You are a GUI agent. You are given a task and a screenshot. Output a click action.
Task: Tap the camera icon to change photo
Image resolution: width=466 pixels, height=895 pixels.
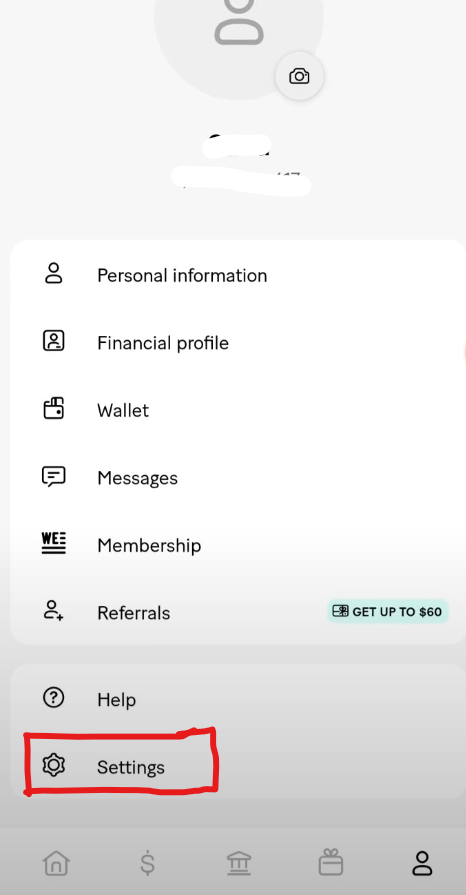point(299,76)
